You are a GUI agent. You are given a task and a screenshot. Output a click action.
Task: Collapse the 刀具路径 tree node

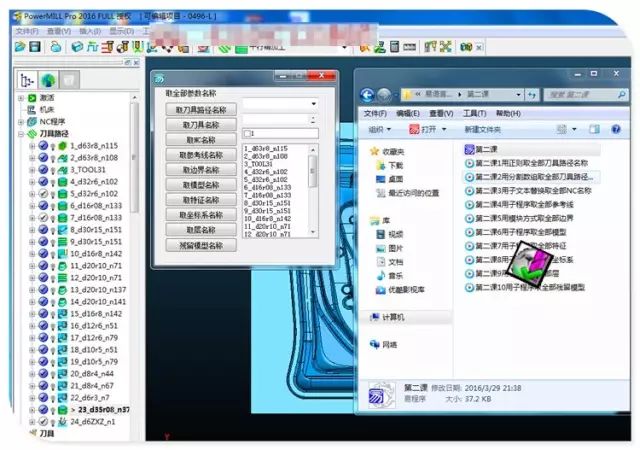tap(21, 134)
